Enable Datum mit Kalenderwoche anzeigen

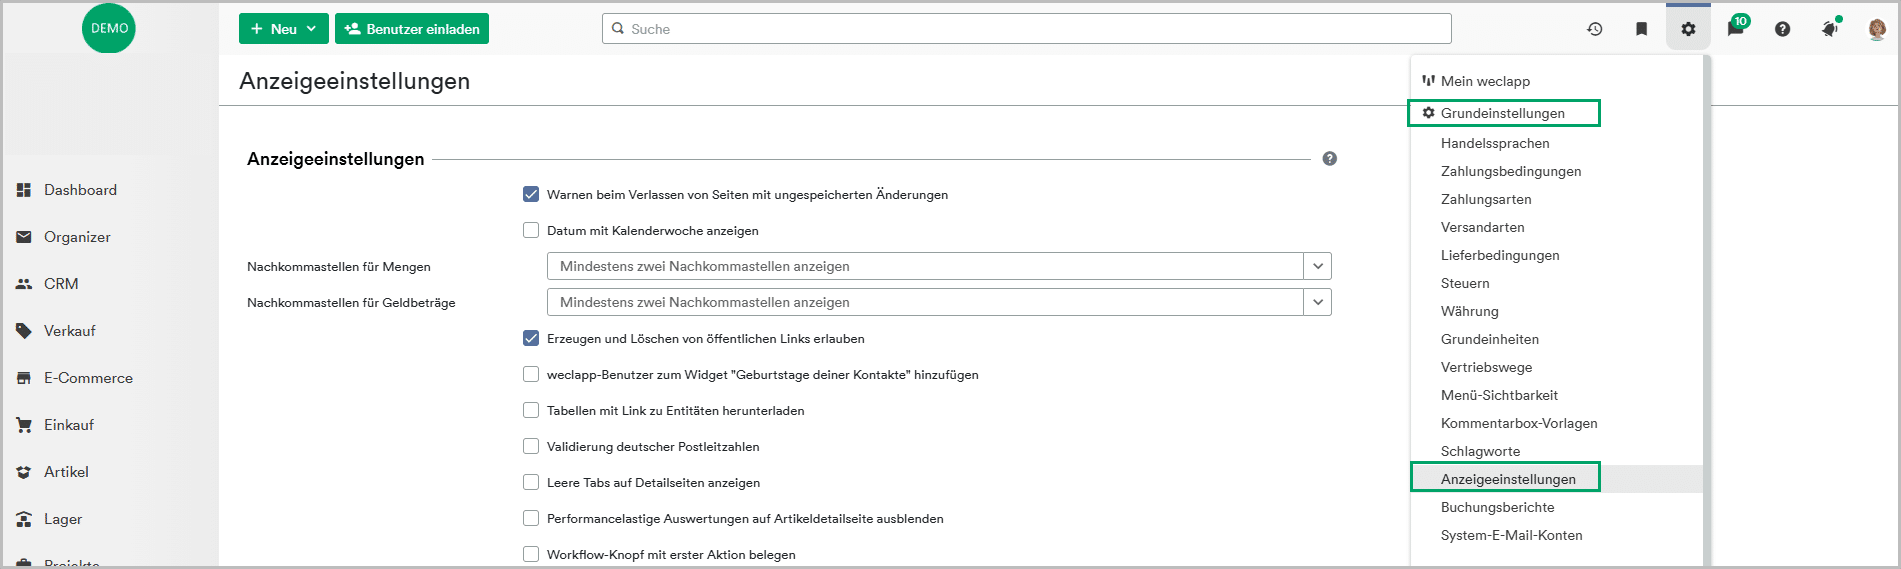tap(531, 230)
